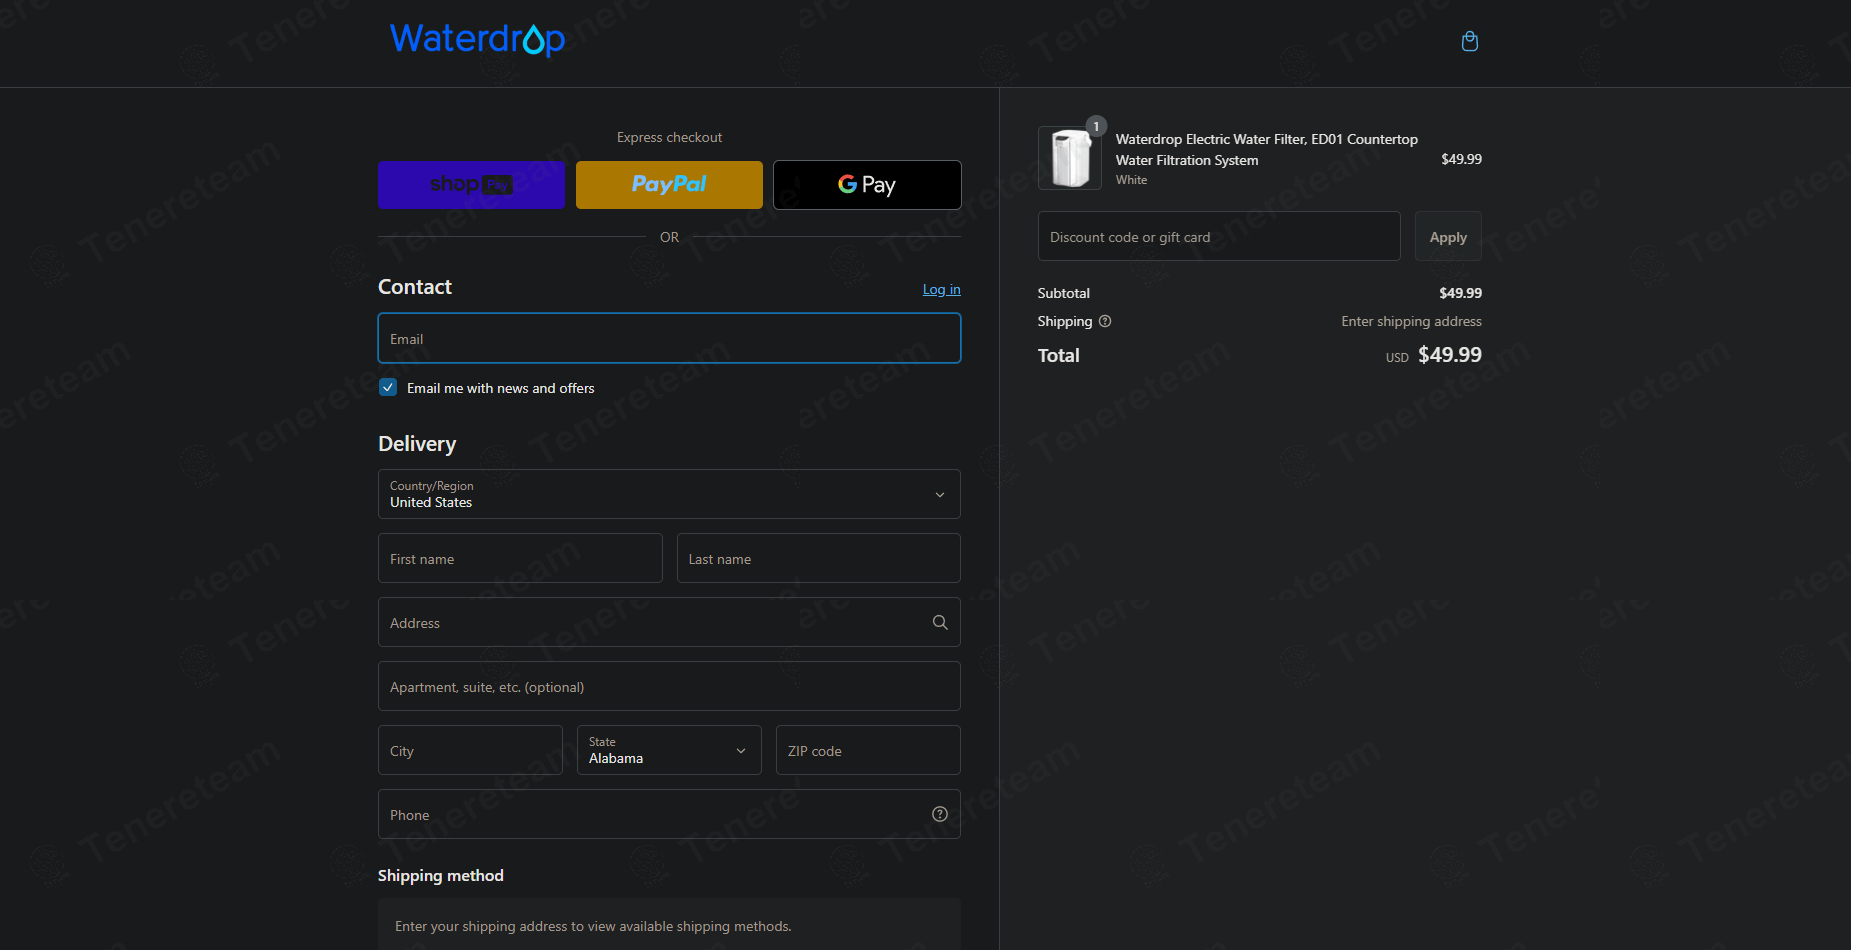This screenshot has width=1851, height=950.
Task: Click the Subtotal $49.99 value
Action: click(1460, 293)
